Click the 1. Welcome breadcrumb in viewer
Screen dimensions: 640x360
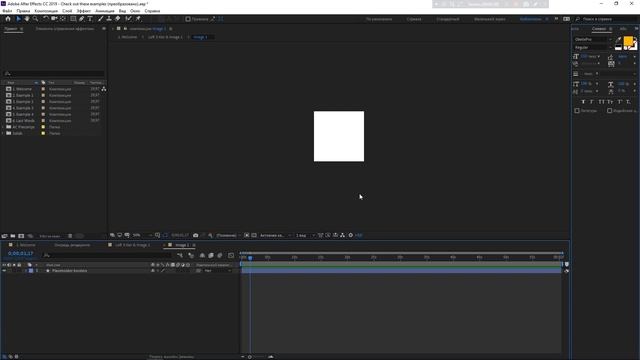128,37
